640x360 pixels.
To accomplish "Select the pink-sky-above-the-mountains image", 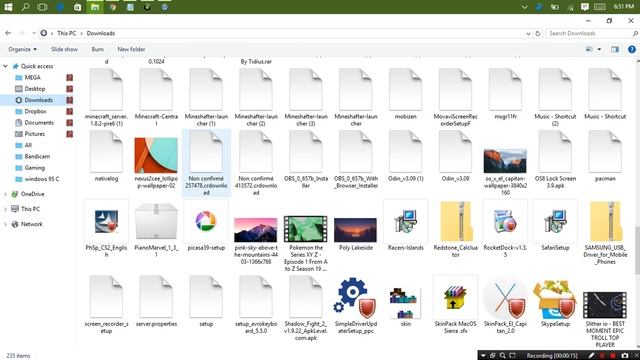I will (x=256, y=230).
